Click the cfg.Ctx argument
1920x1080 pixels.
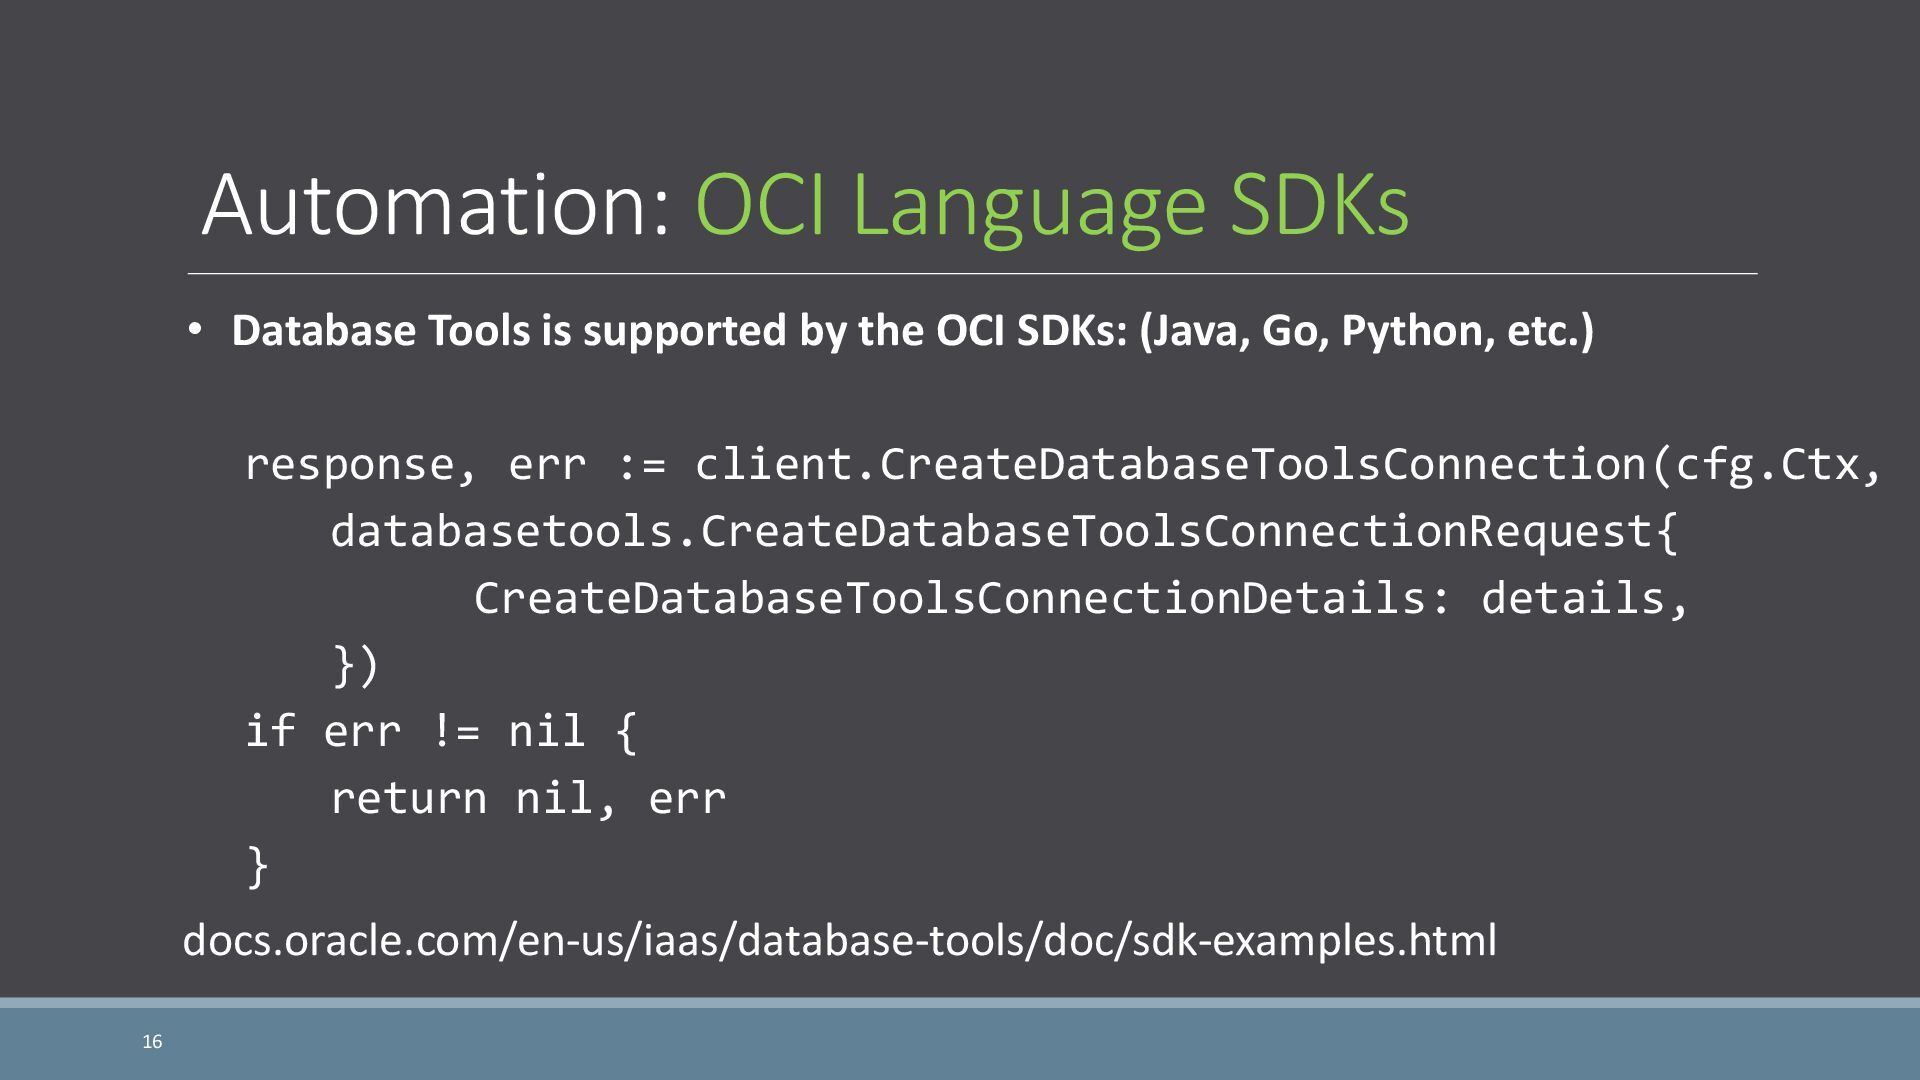(1768, 465)
